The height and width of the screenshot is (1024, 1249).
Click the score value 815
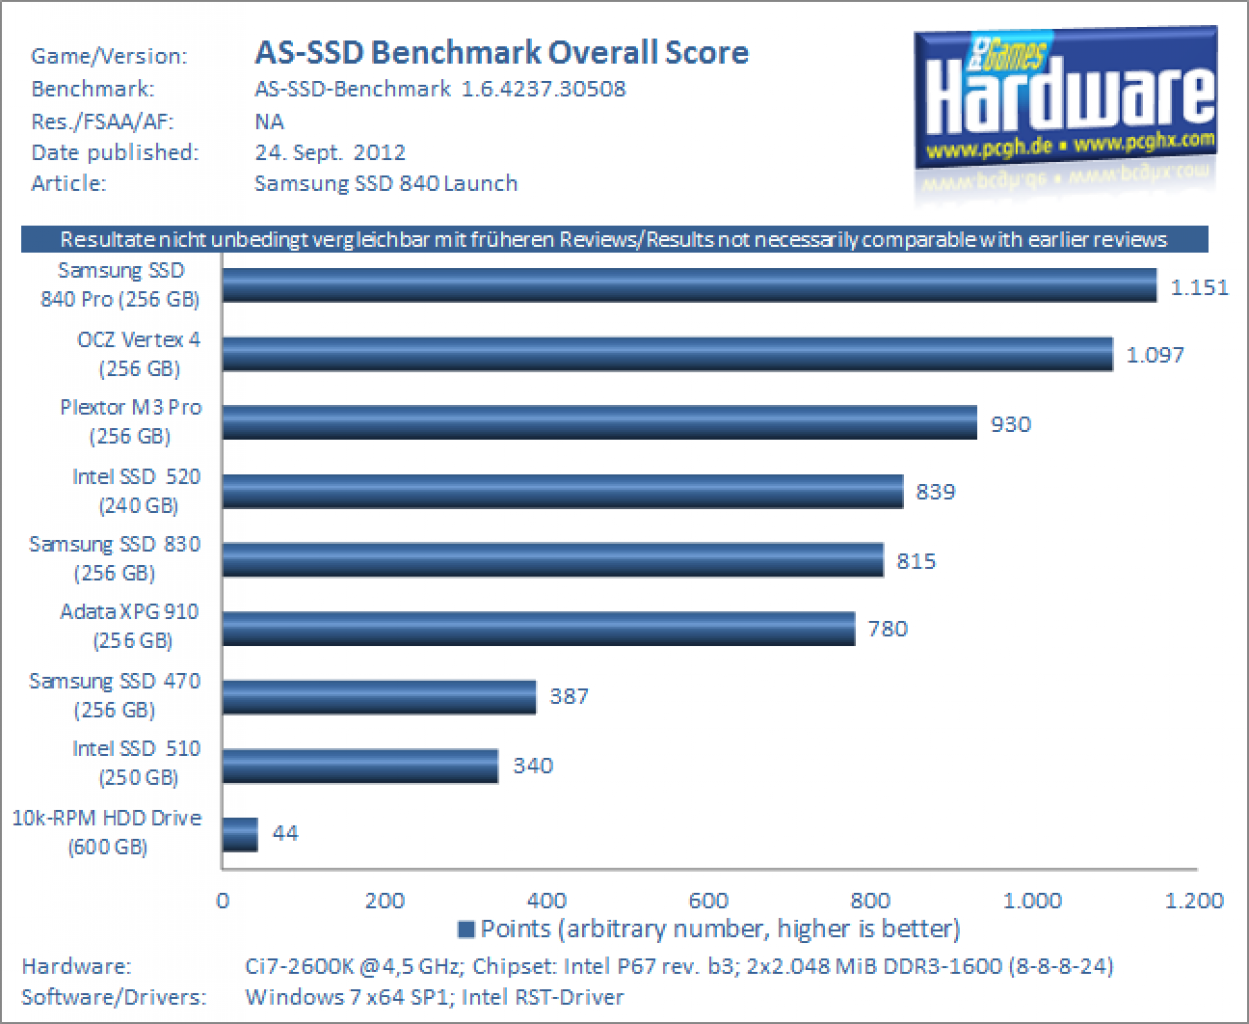[x=916, y=561]
